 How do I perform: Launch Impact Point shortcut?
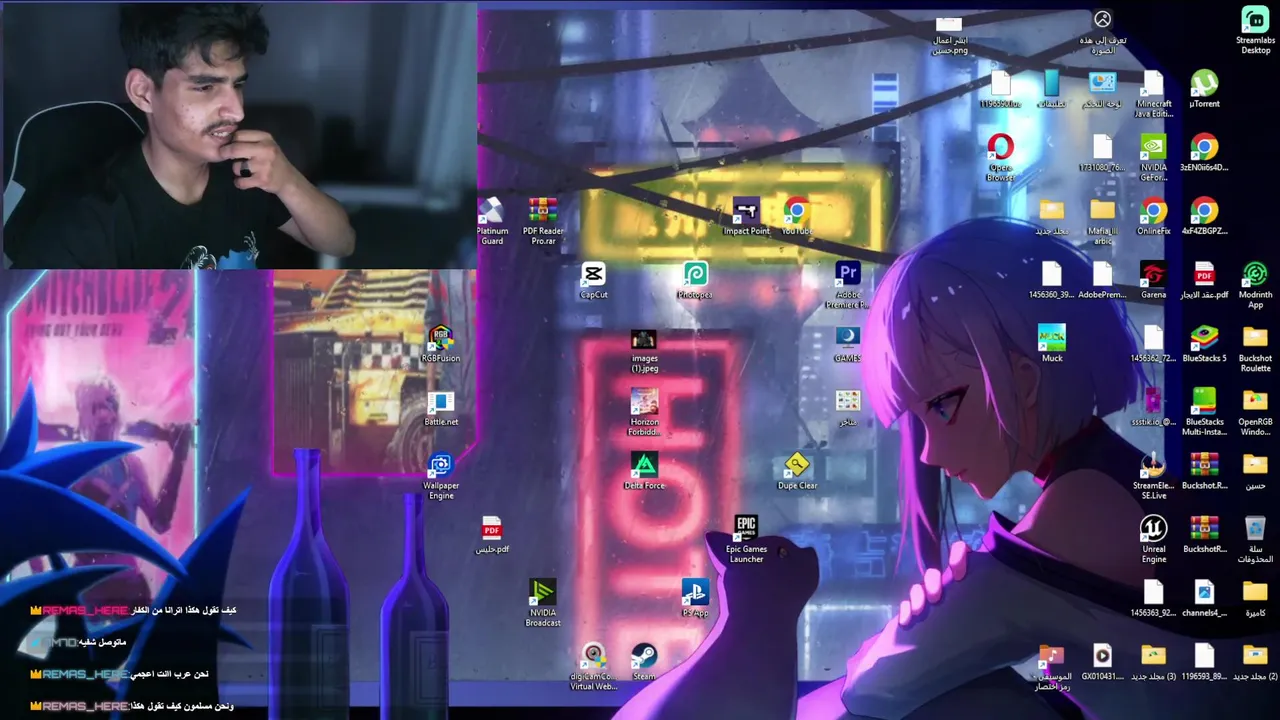746,216
